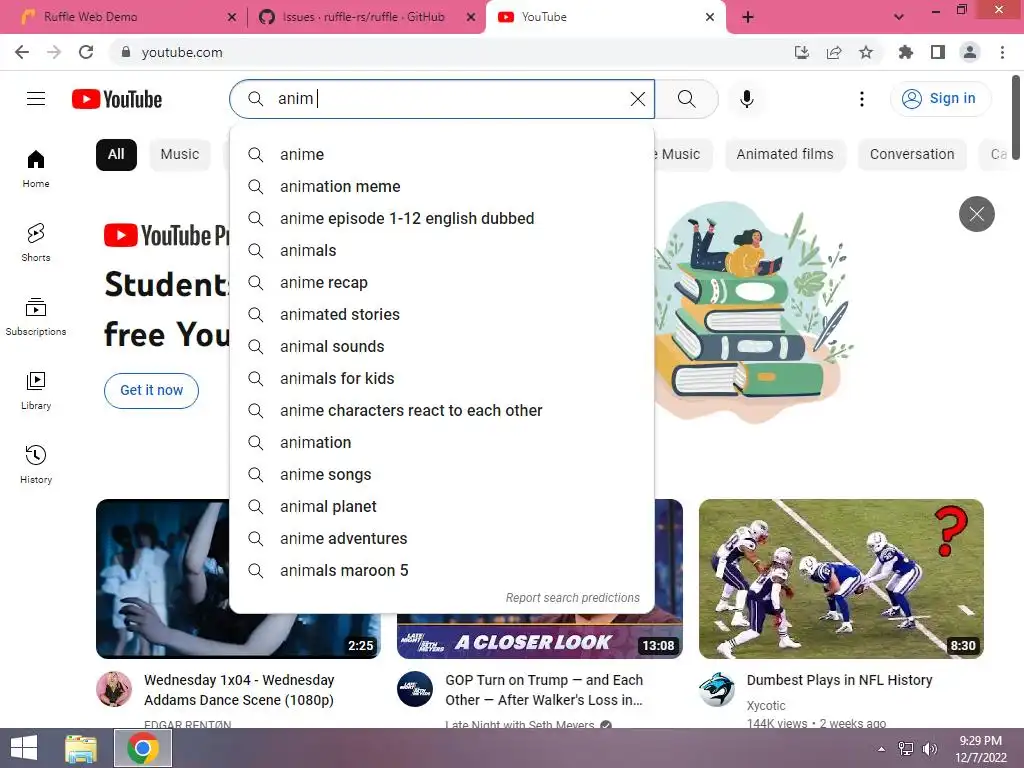Open Chrome three-dot menu
The width and height of the screenshot is (1024, 768).
pyautogui.click(x=1002, y=52)
